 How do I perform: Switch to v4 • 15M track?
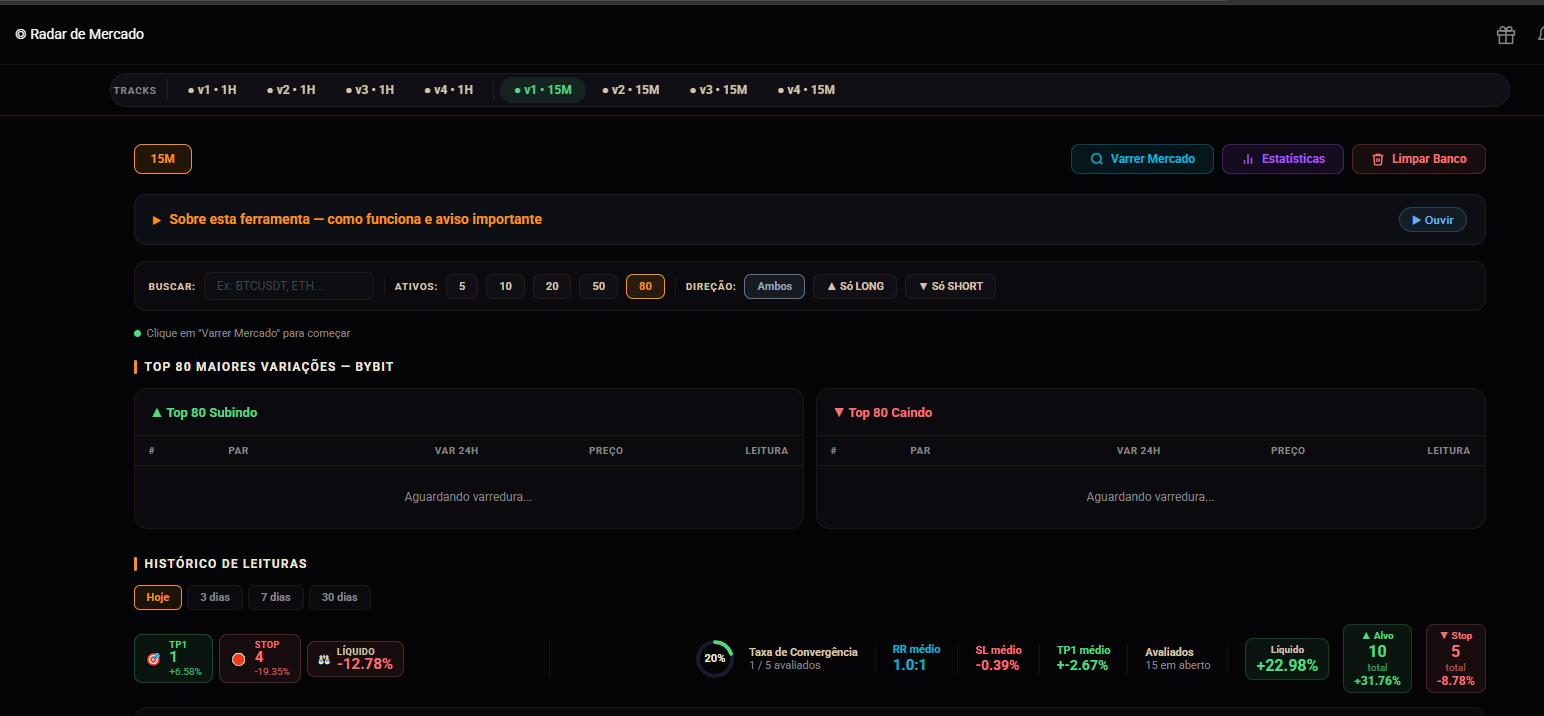click(806, 90)
